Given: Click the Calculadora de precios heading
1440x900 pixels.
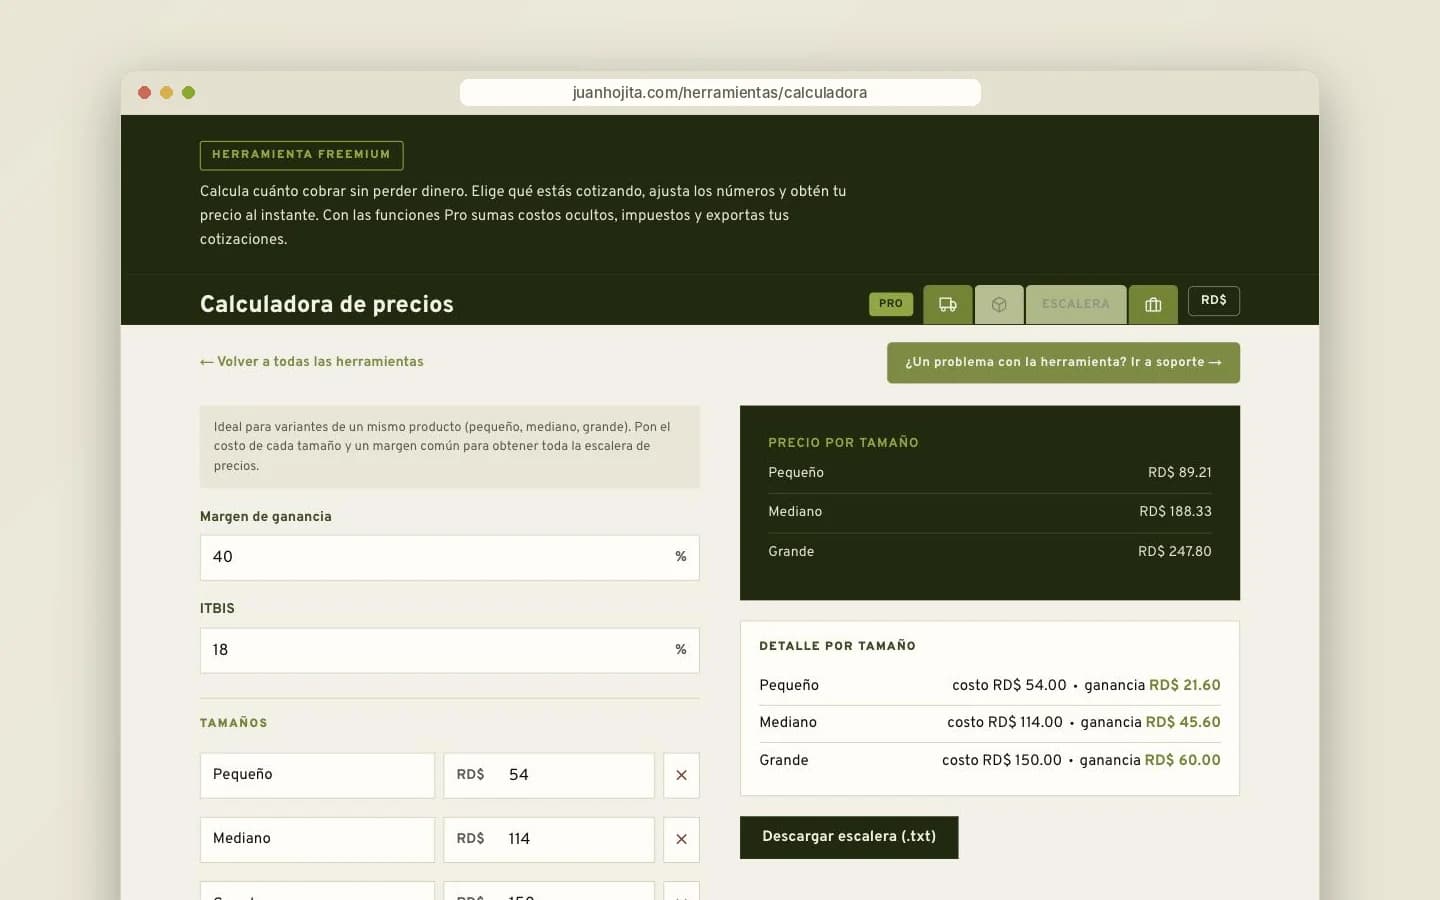Looking at the screenshot, I should tap(327, 304).
